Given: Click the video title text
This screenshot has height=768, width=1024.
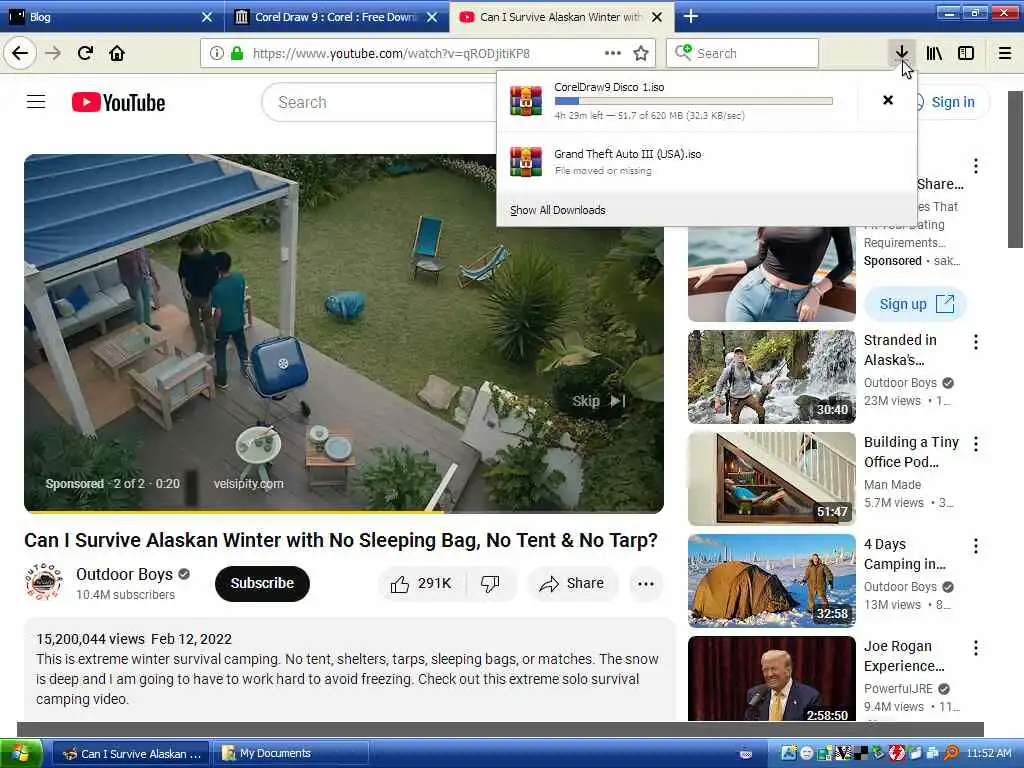Looking at the screenshot, I should [341, 541].
